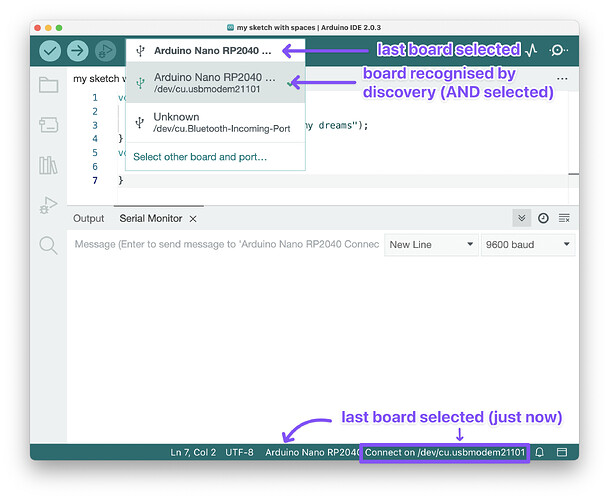Viewport: 608px width, 500px height.
Task: Open the Sketchbook folder sidebar icon
Action: [48, 85]
